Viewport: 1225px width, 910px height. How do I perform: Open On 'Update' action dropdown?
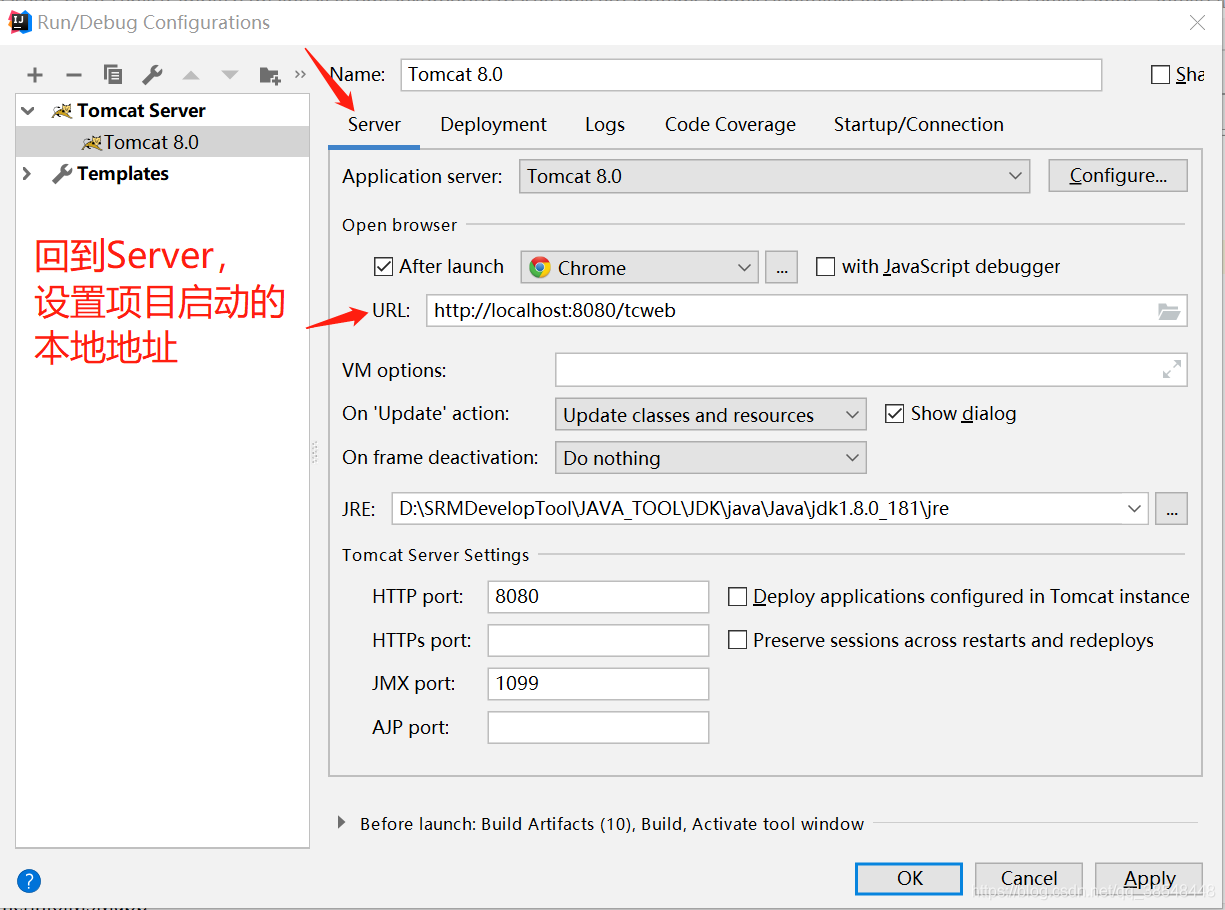click(x=711, y=414)
